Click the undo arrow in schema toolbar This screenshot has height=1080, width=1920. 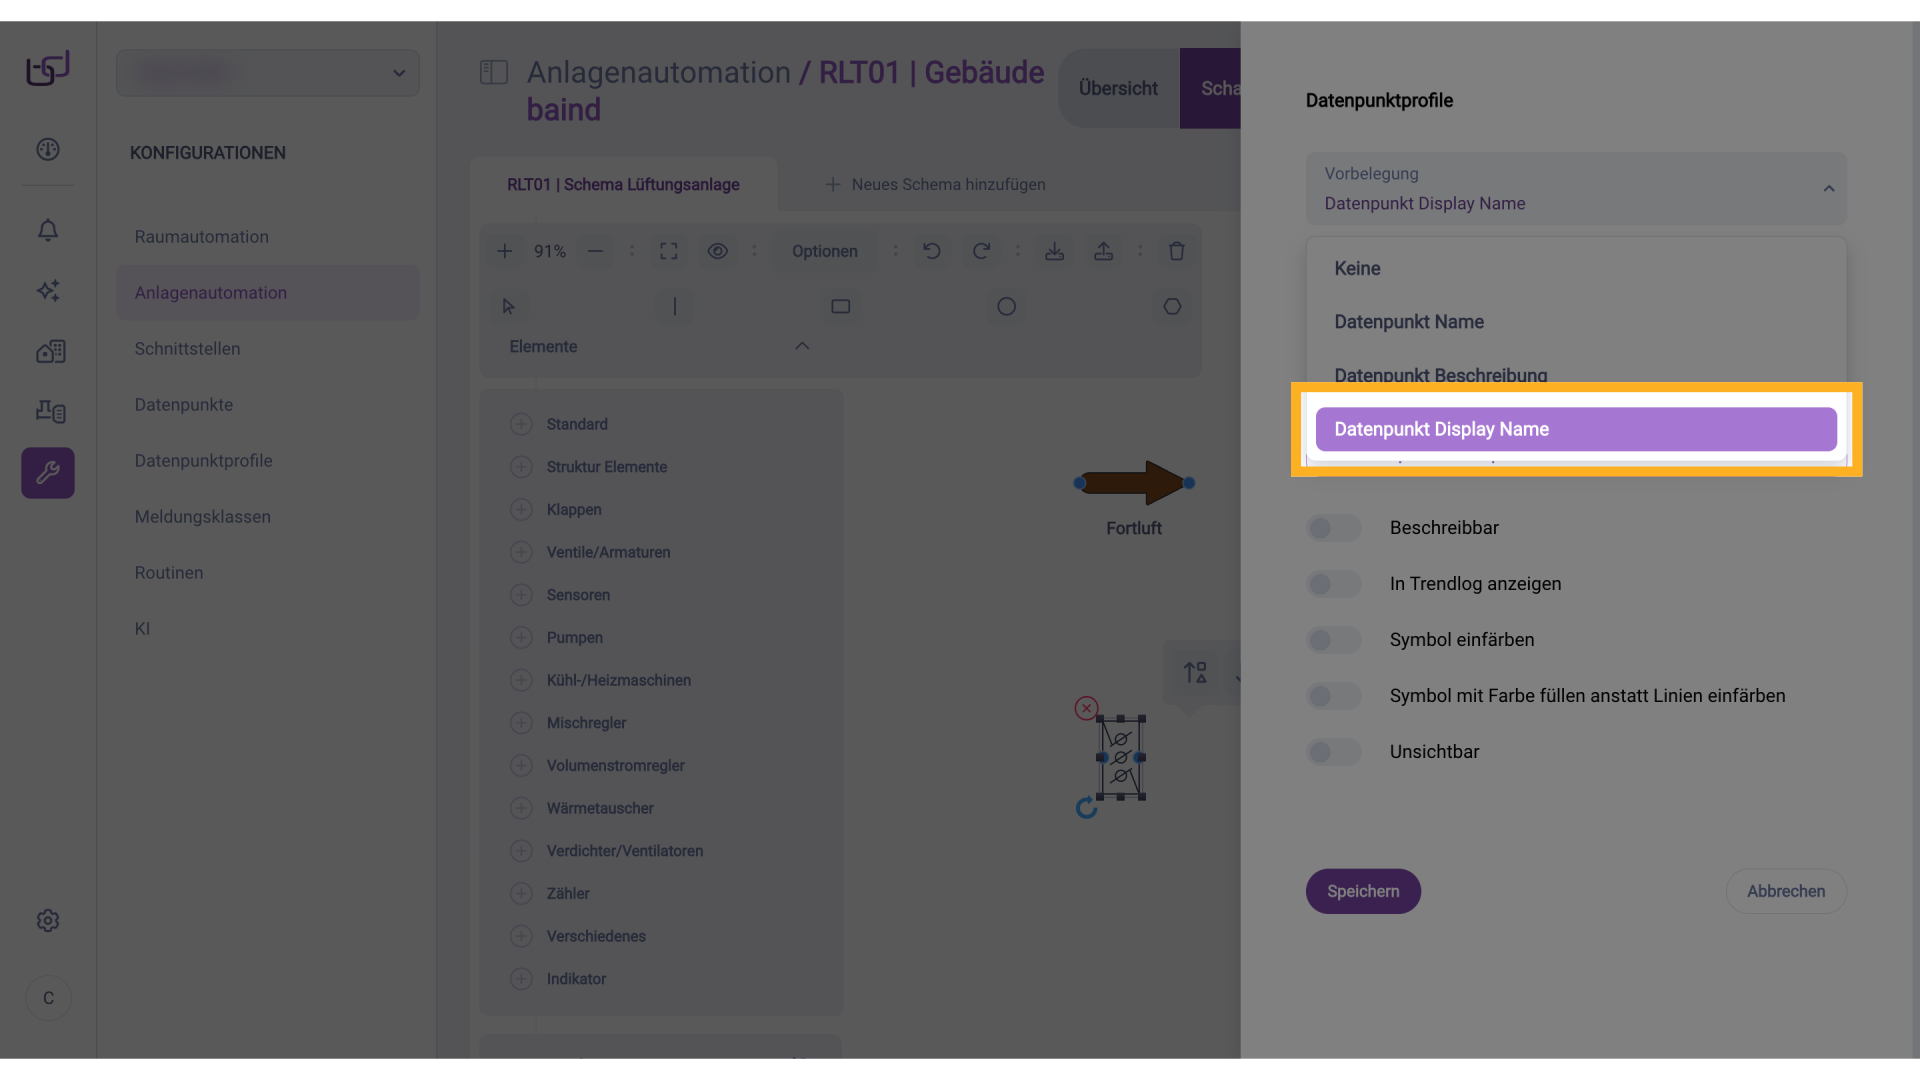(931, 251)
